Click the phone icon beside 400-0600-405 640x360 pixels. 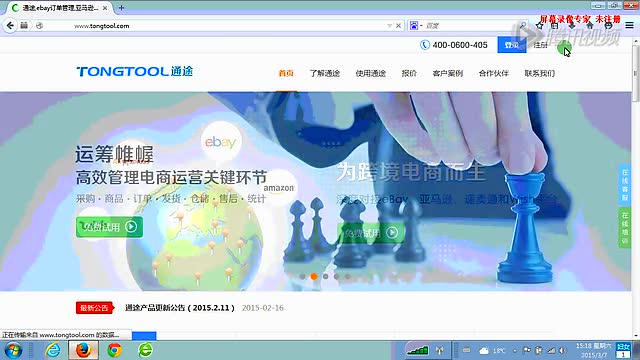(425, 45)
